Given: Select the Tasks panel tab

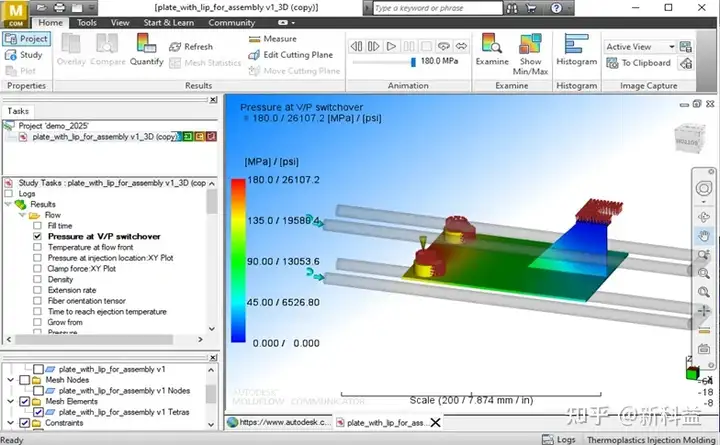Looking at the screenshot, I should (18, 111).
